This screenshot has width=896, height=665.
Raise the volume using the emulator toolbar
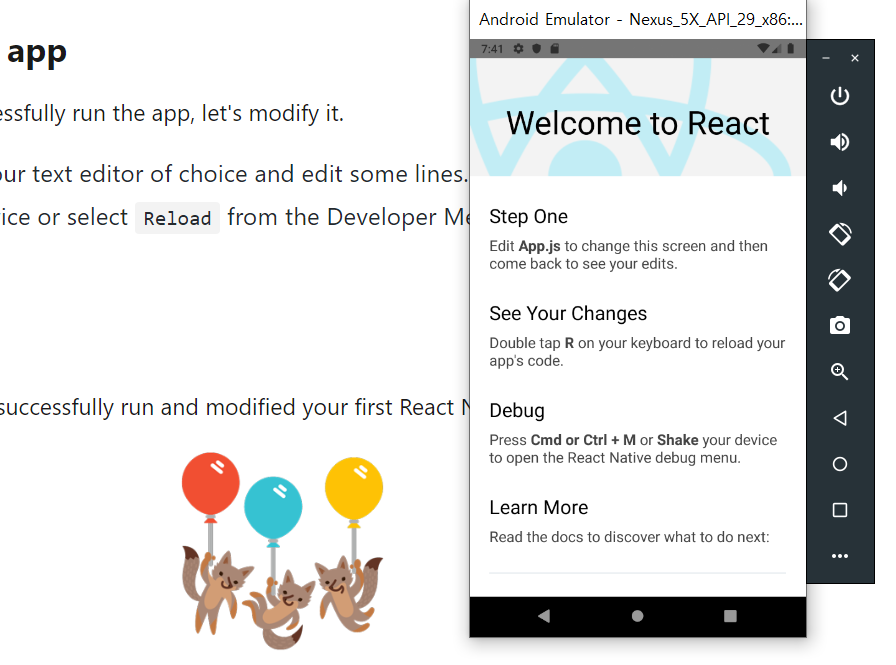[839, 142]
